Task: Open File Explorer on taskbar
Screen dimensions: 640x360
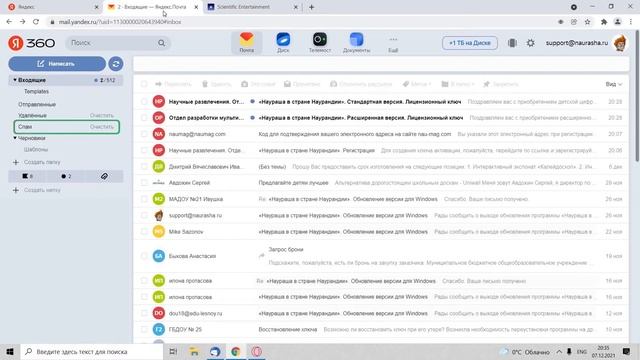Action: 194,351
